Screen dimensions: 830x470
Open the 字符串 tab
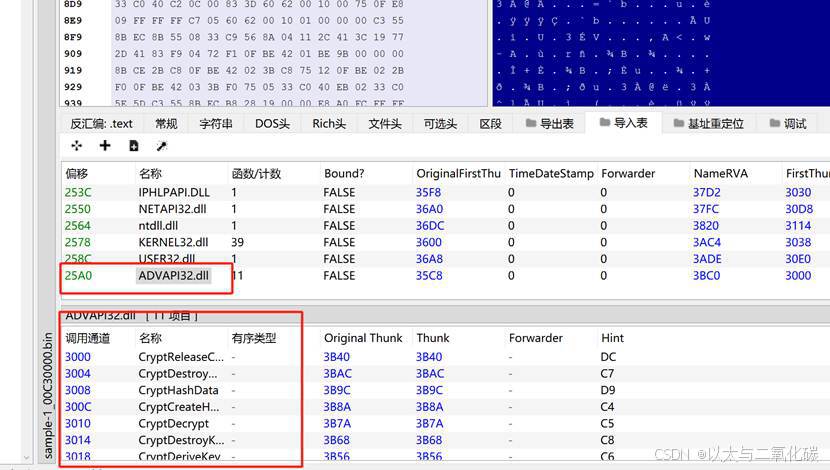pos(216,123)
